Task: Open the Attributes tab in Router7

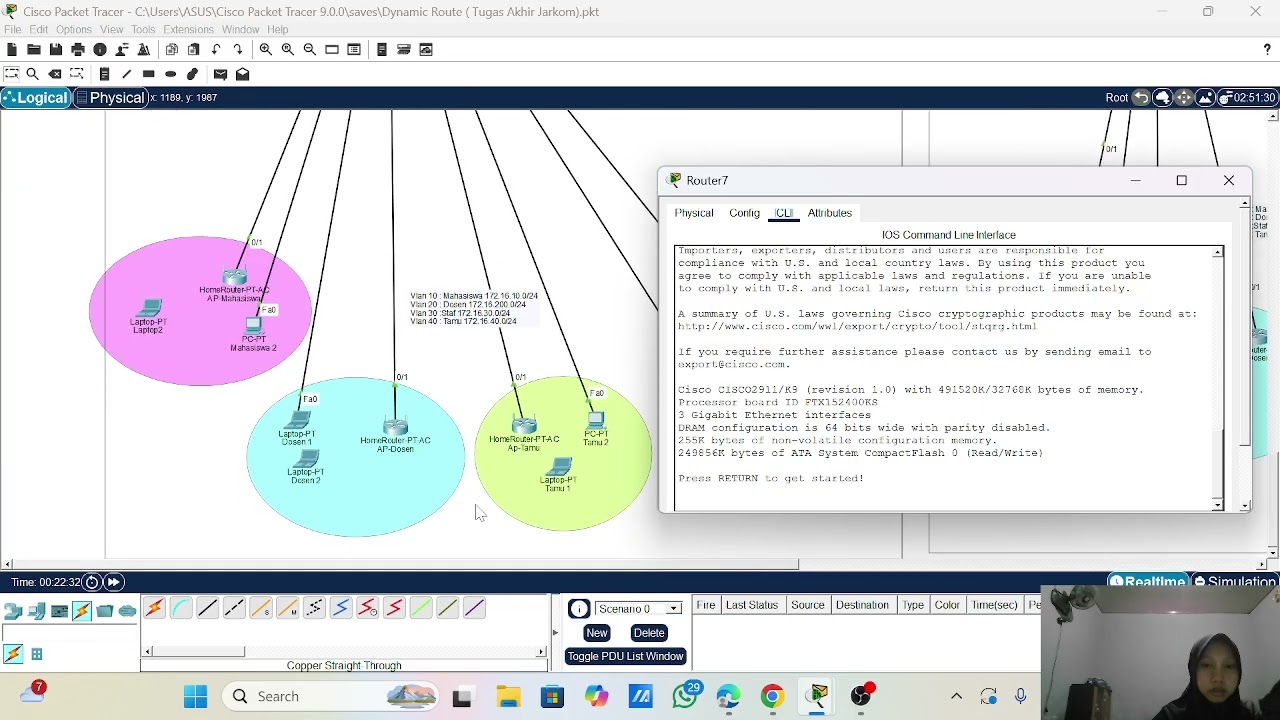Action: pyautogui.click(x=830, y=213)
